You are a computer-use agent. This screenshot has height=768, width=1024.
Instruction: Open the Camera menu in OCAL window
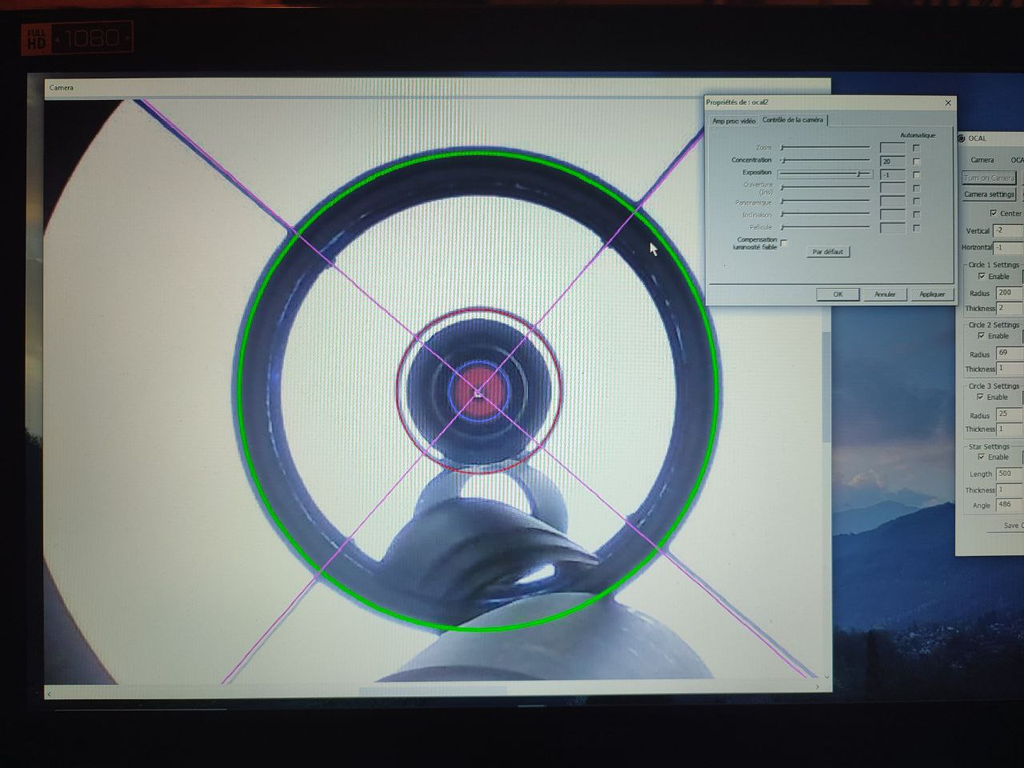982,160
